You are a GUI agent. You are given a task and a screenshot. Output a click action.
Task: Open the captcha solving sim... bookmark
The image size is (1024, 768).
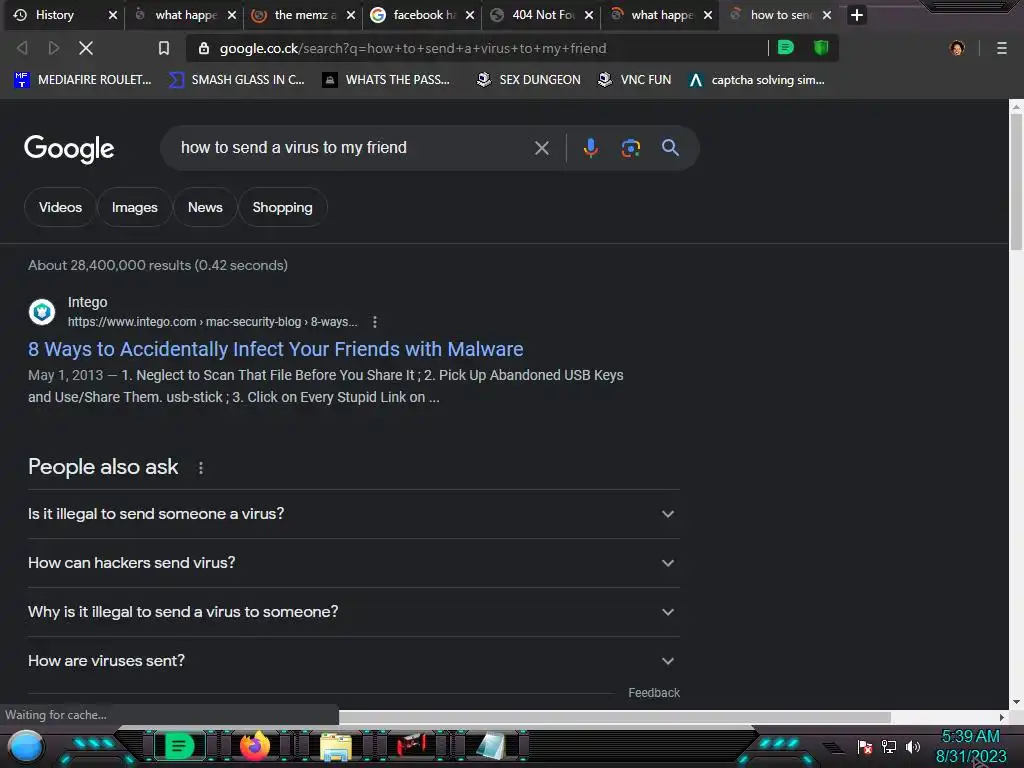tap(756, 80)
